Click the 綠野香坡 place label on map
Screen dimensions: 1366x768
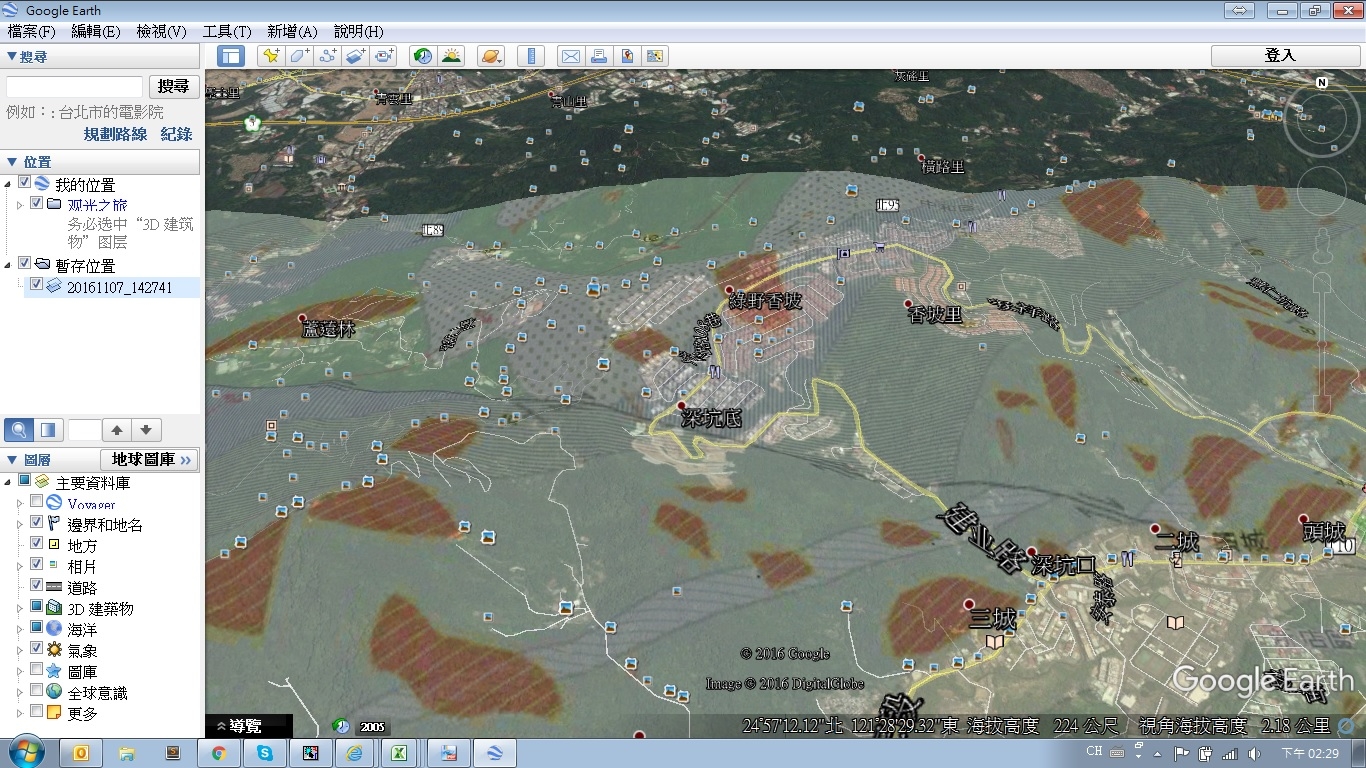click(765, 301)
